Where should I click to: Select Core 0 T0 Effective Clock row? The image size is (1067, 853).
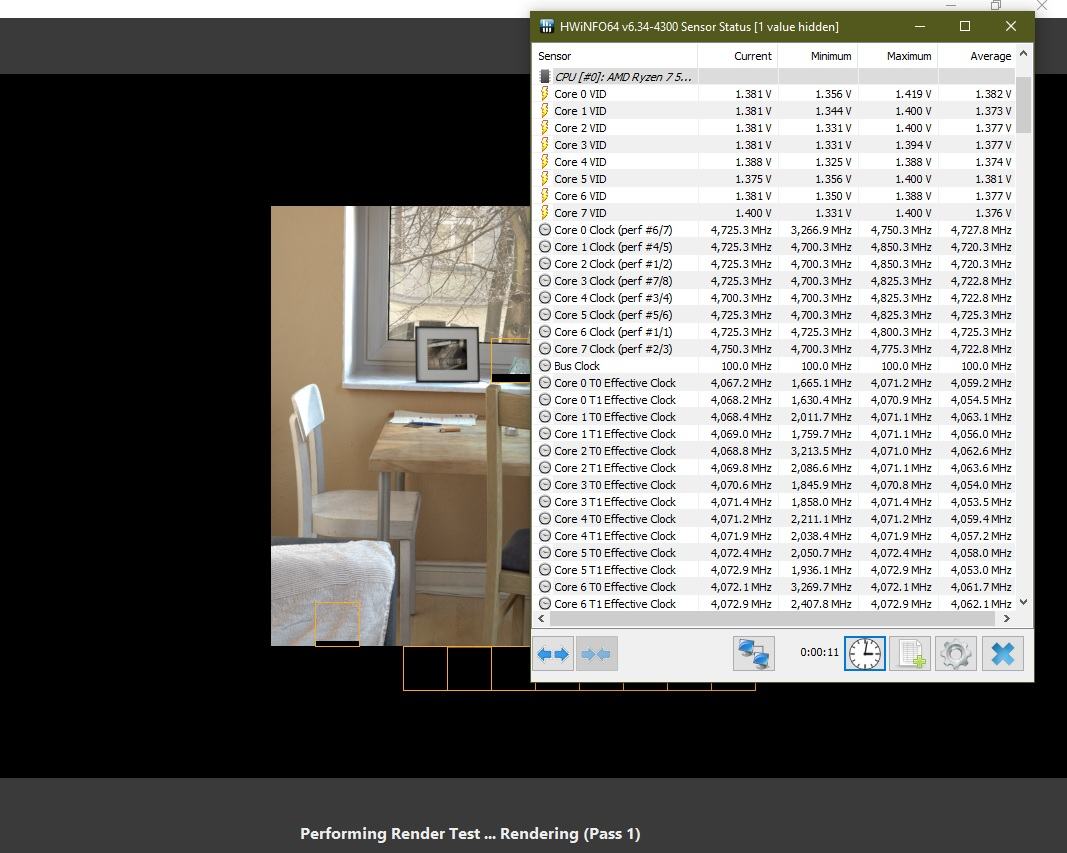(774, 383)
